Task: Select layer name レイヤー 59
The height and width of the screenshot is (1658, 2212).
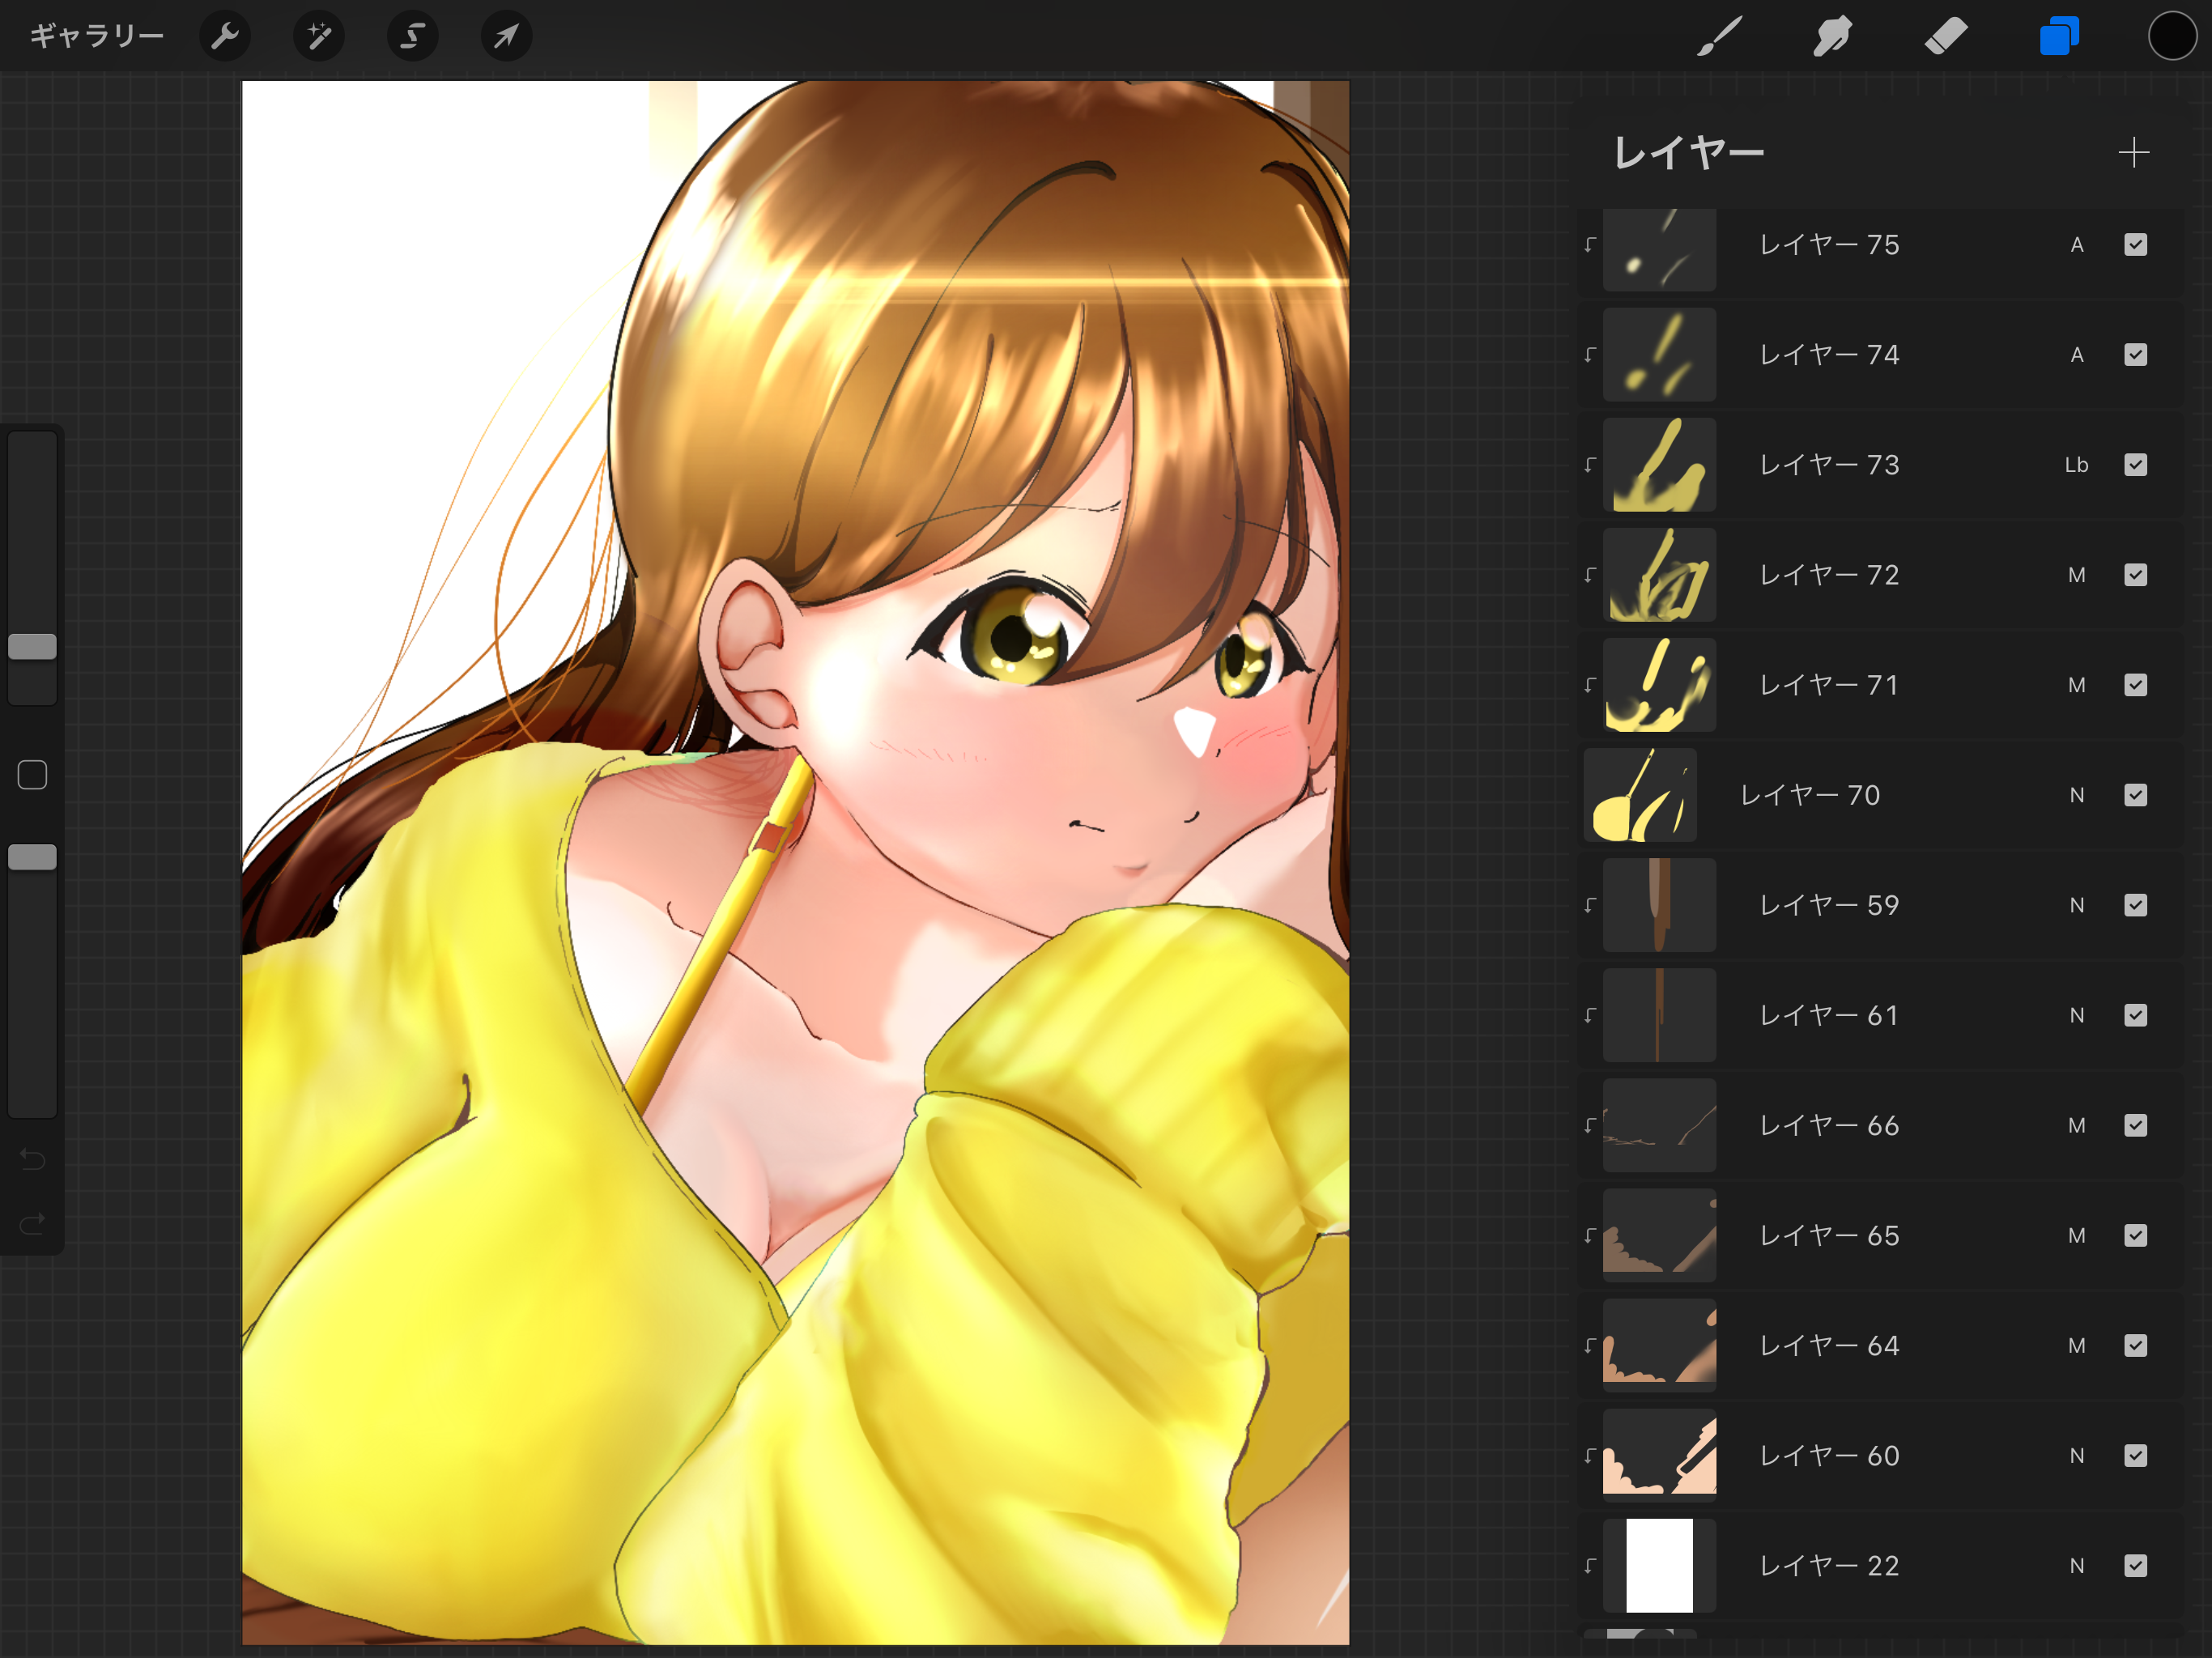Action: point(1829,905)
